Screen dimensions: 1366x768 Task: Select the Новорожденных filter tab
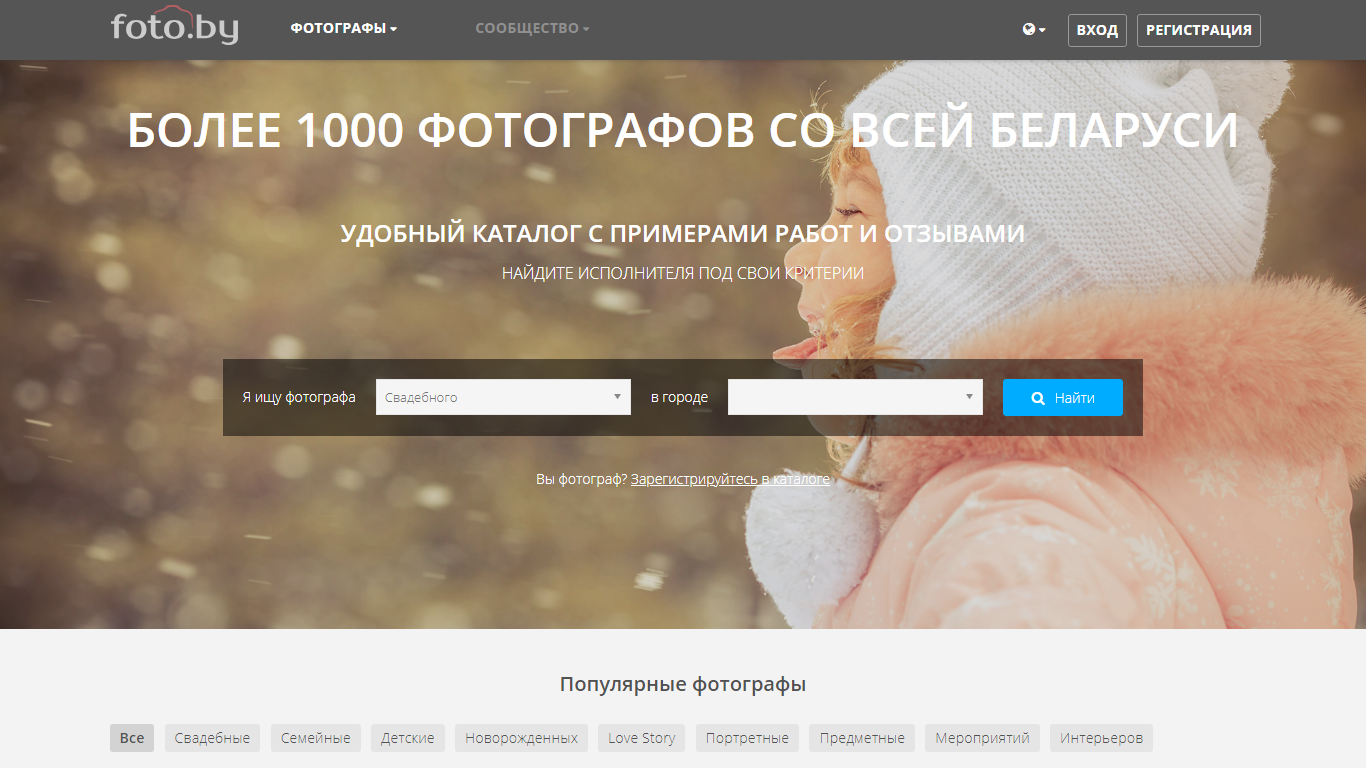tap(521, 738)
